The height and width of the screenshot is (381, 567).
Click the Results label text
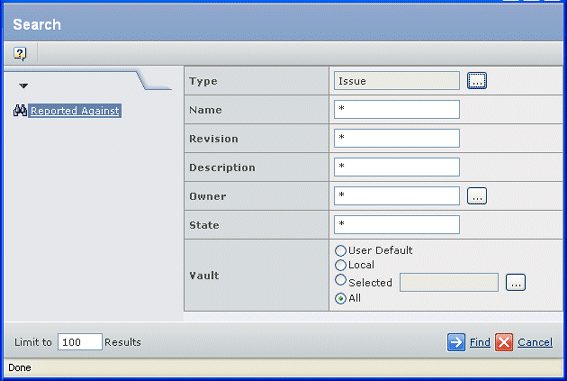123,342
